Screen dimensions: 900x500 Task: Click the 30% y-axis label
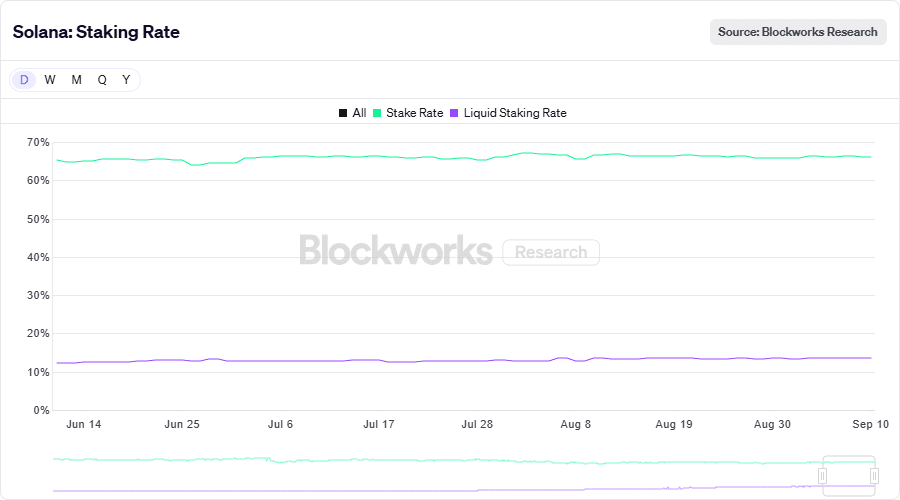(38, 296)
